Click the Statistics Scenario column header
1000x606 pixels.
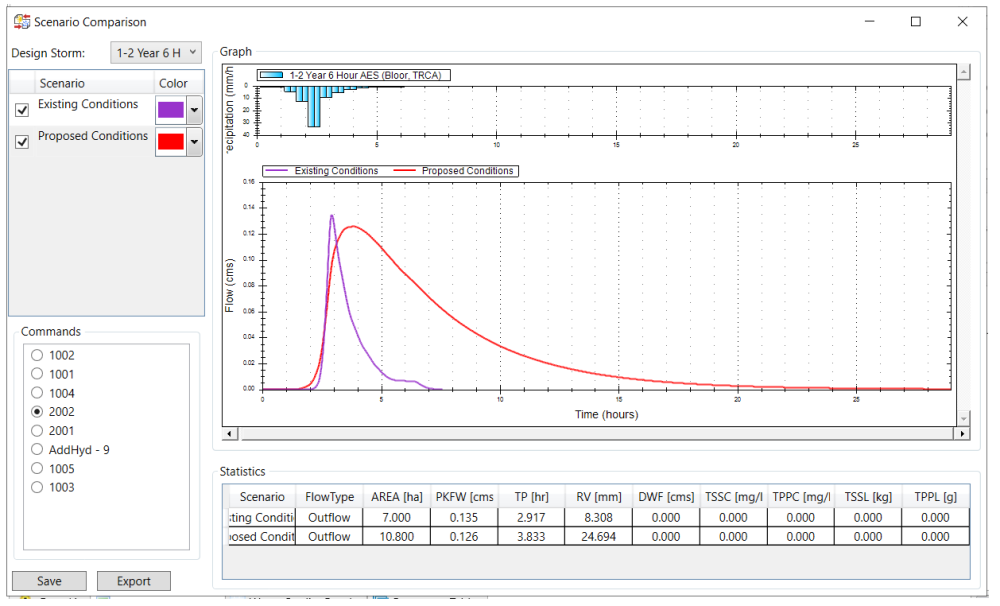(262, 497)
